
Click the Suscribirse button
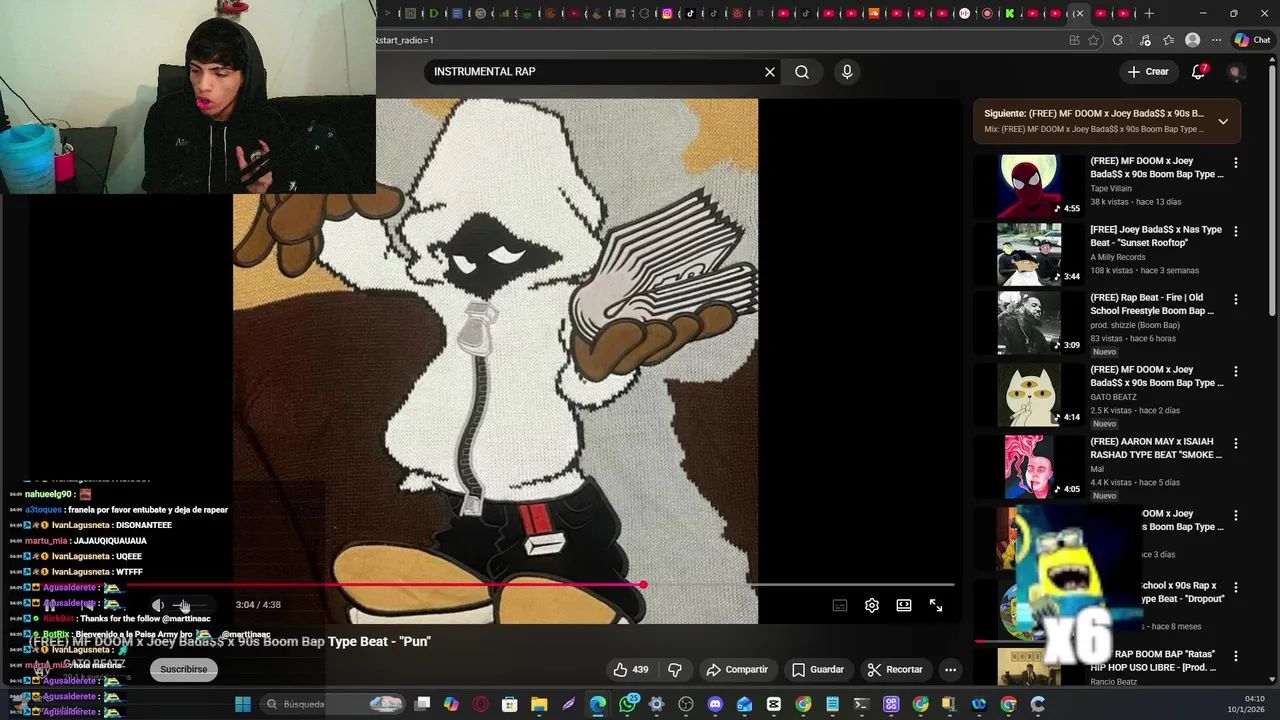click(184, 670)
